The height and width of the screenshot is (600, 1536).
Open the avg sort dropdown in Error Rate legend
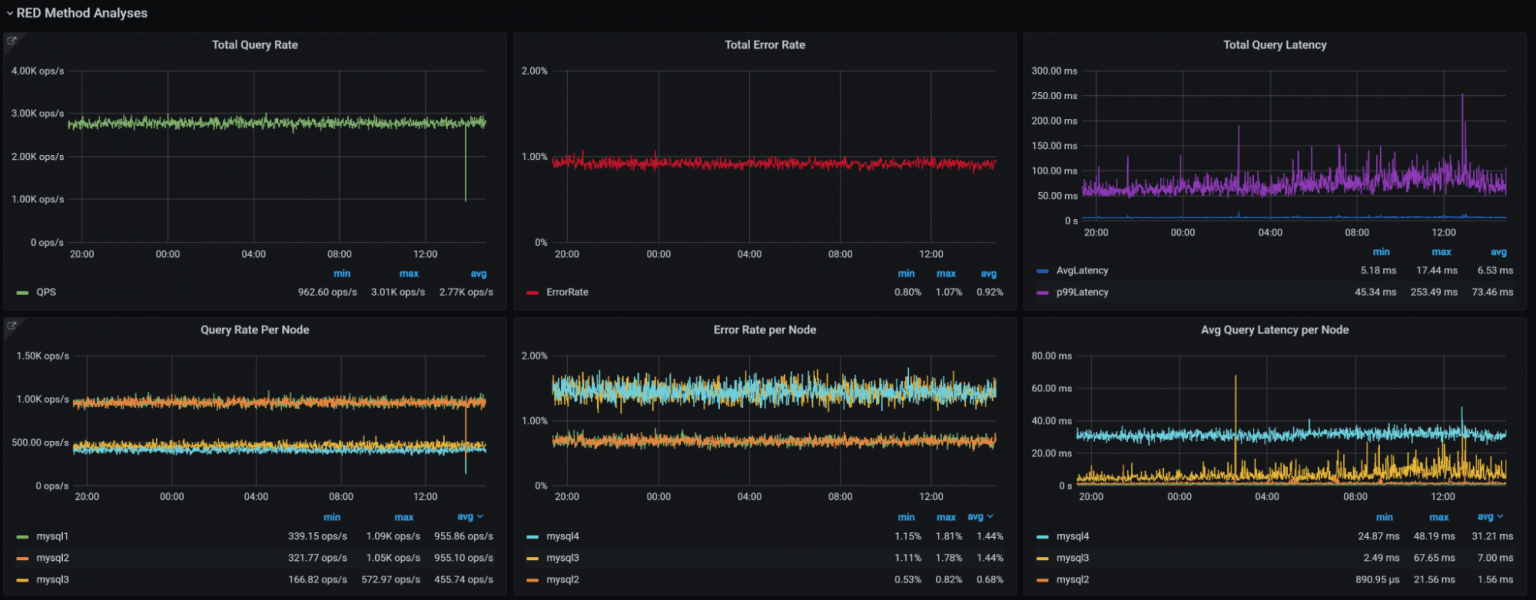click(983, 517)
